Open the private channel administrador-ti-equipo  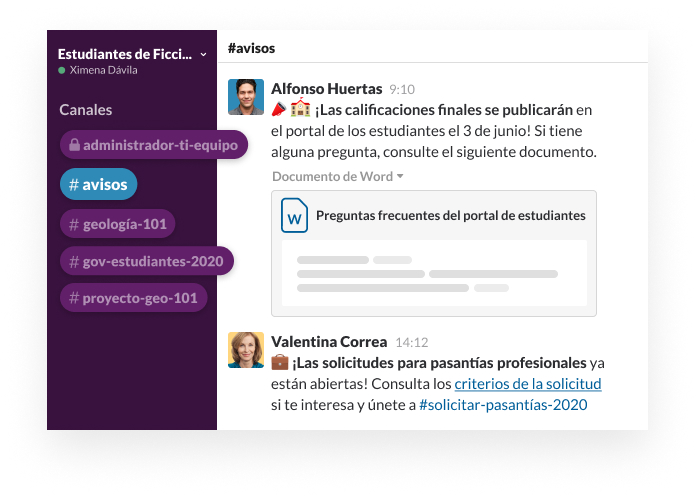pyautogui.click(x=160, y=145)
